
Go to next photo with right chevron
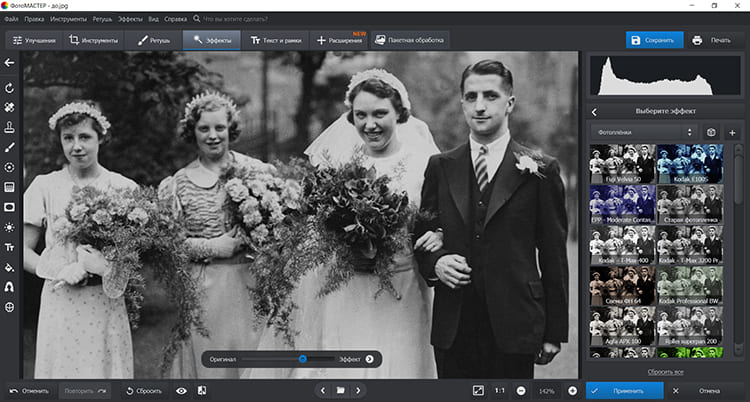click(358, 390)
